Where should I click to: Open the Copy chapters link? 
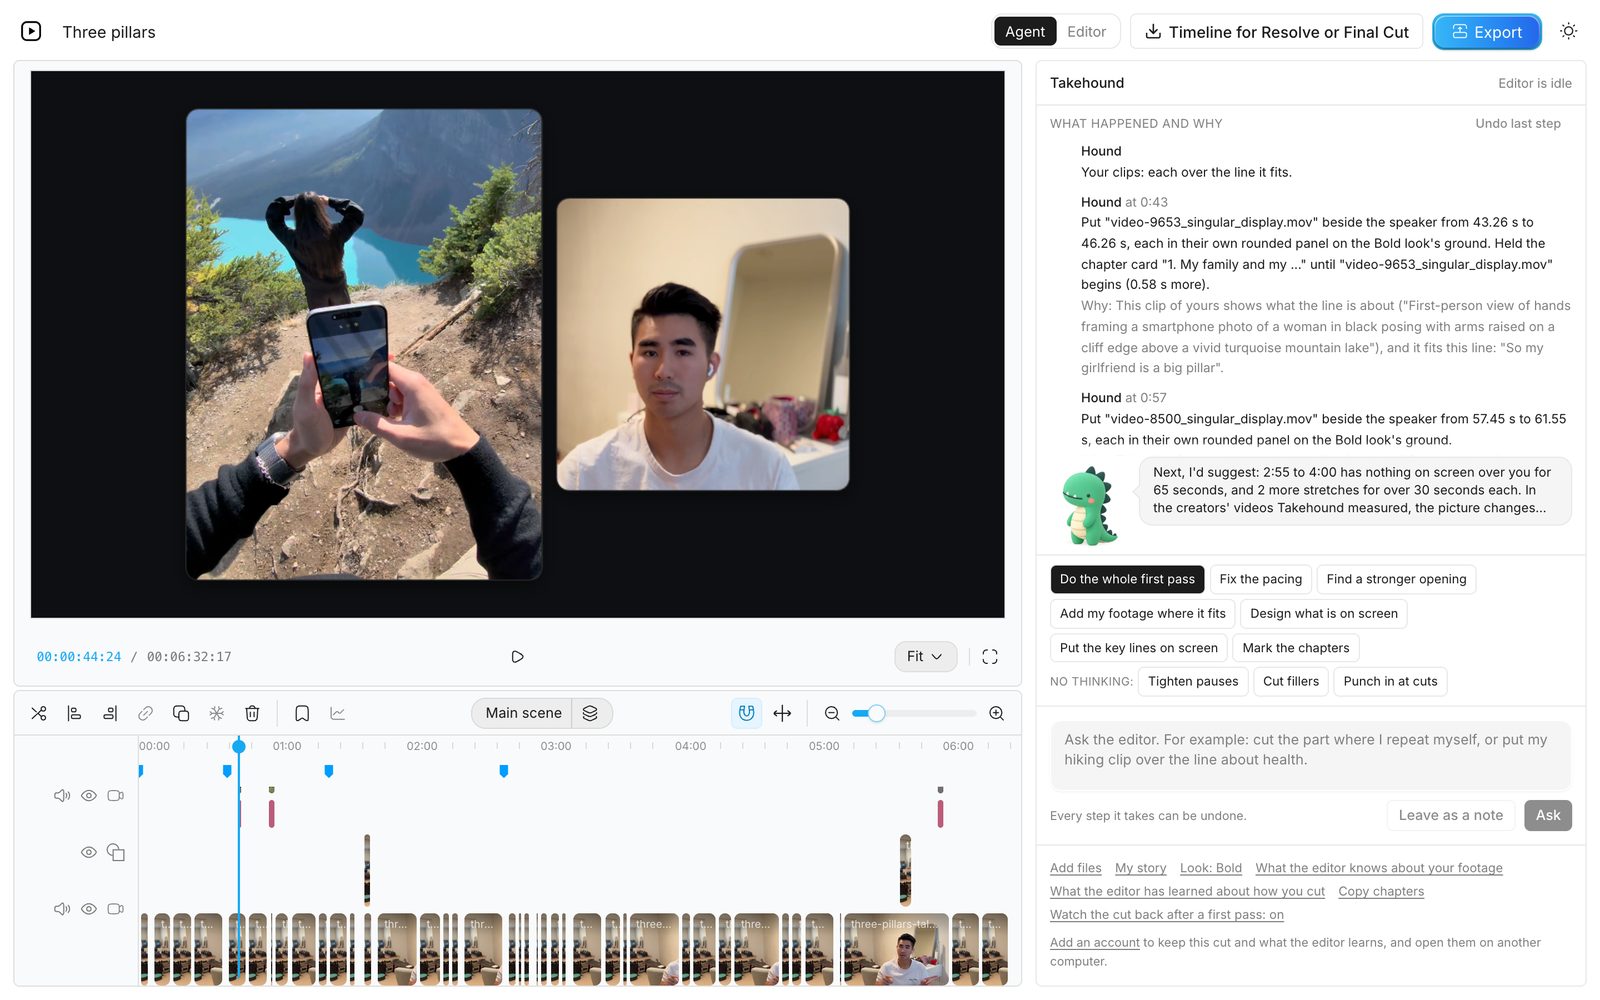pyautogui.click(x=1381, y=892)
